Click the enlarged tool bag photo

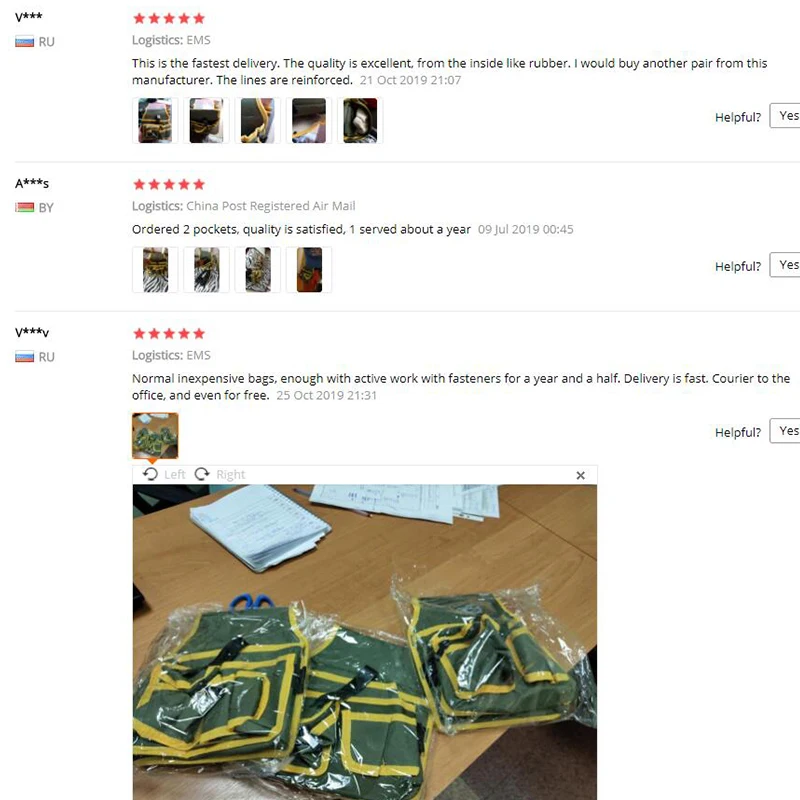coord(365,642)
